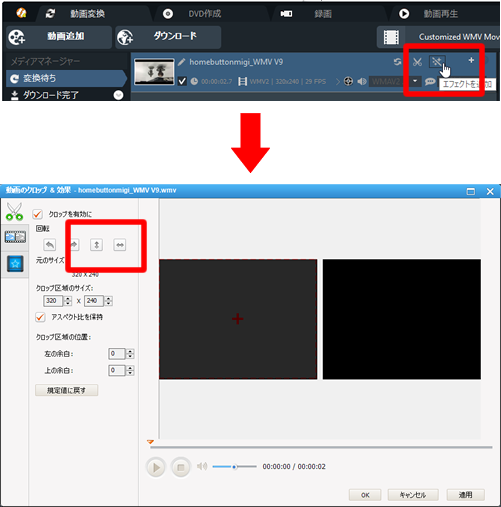Click the add effect magic wand icon
This screenshot has height=507, width=501.
click(437, 61)
